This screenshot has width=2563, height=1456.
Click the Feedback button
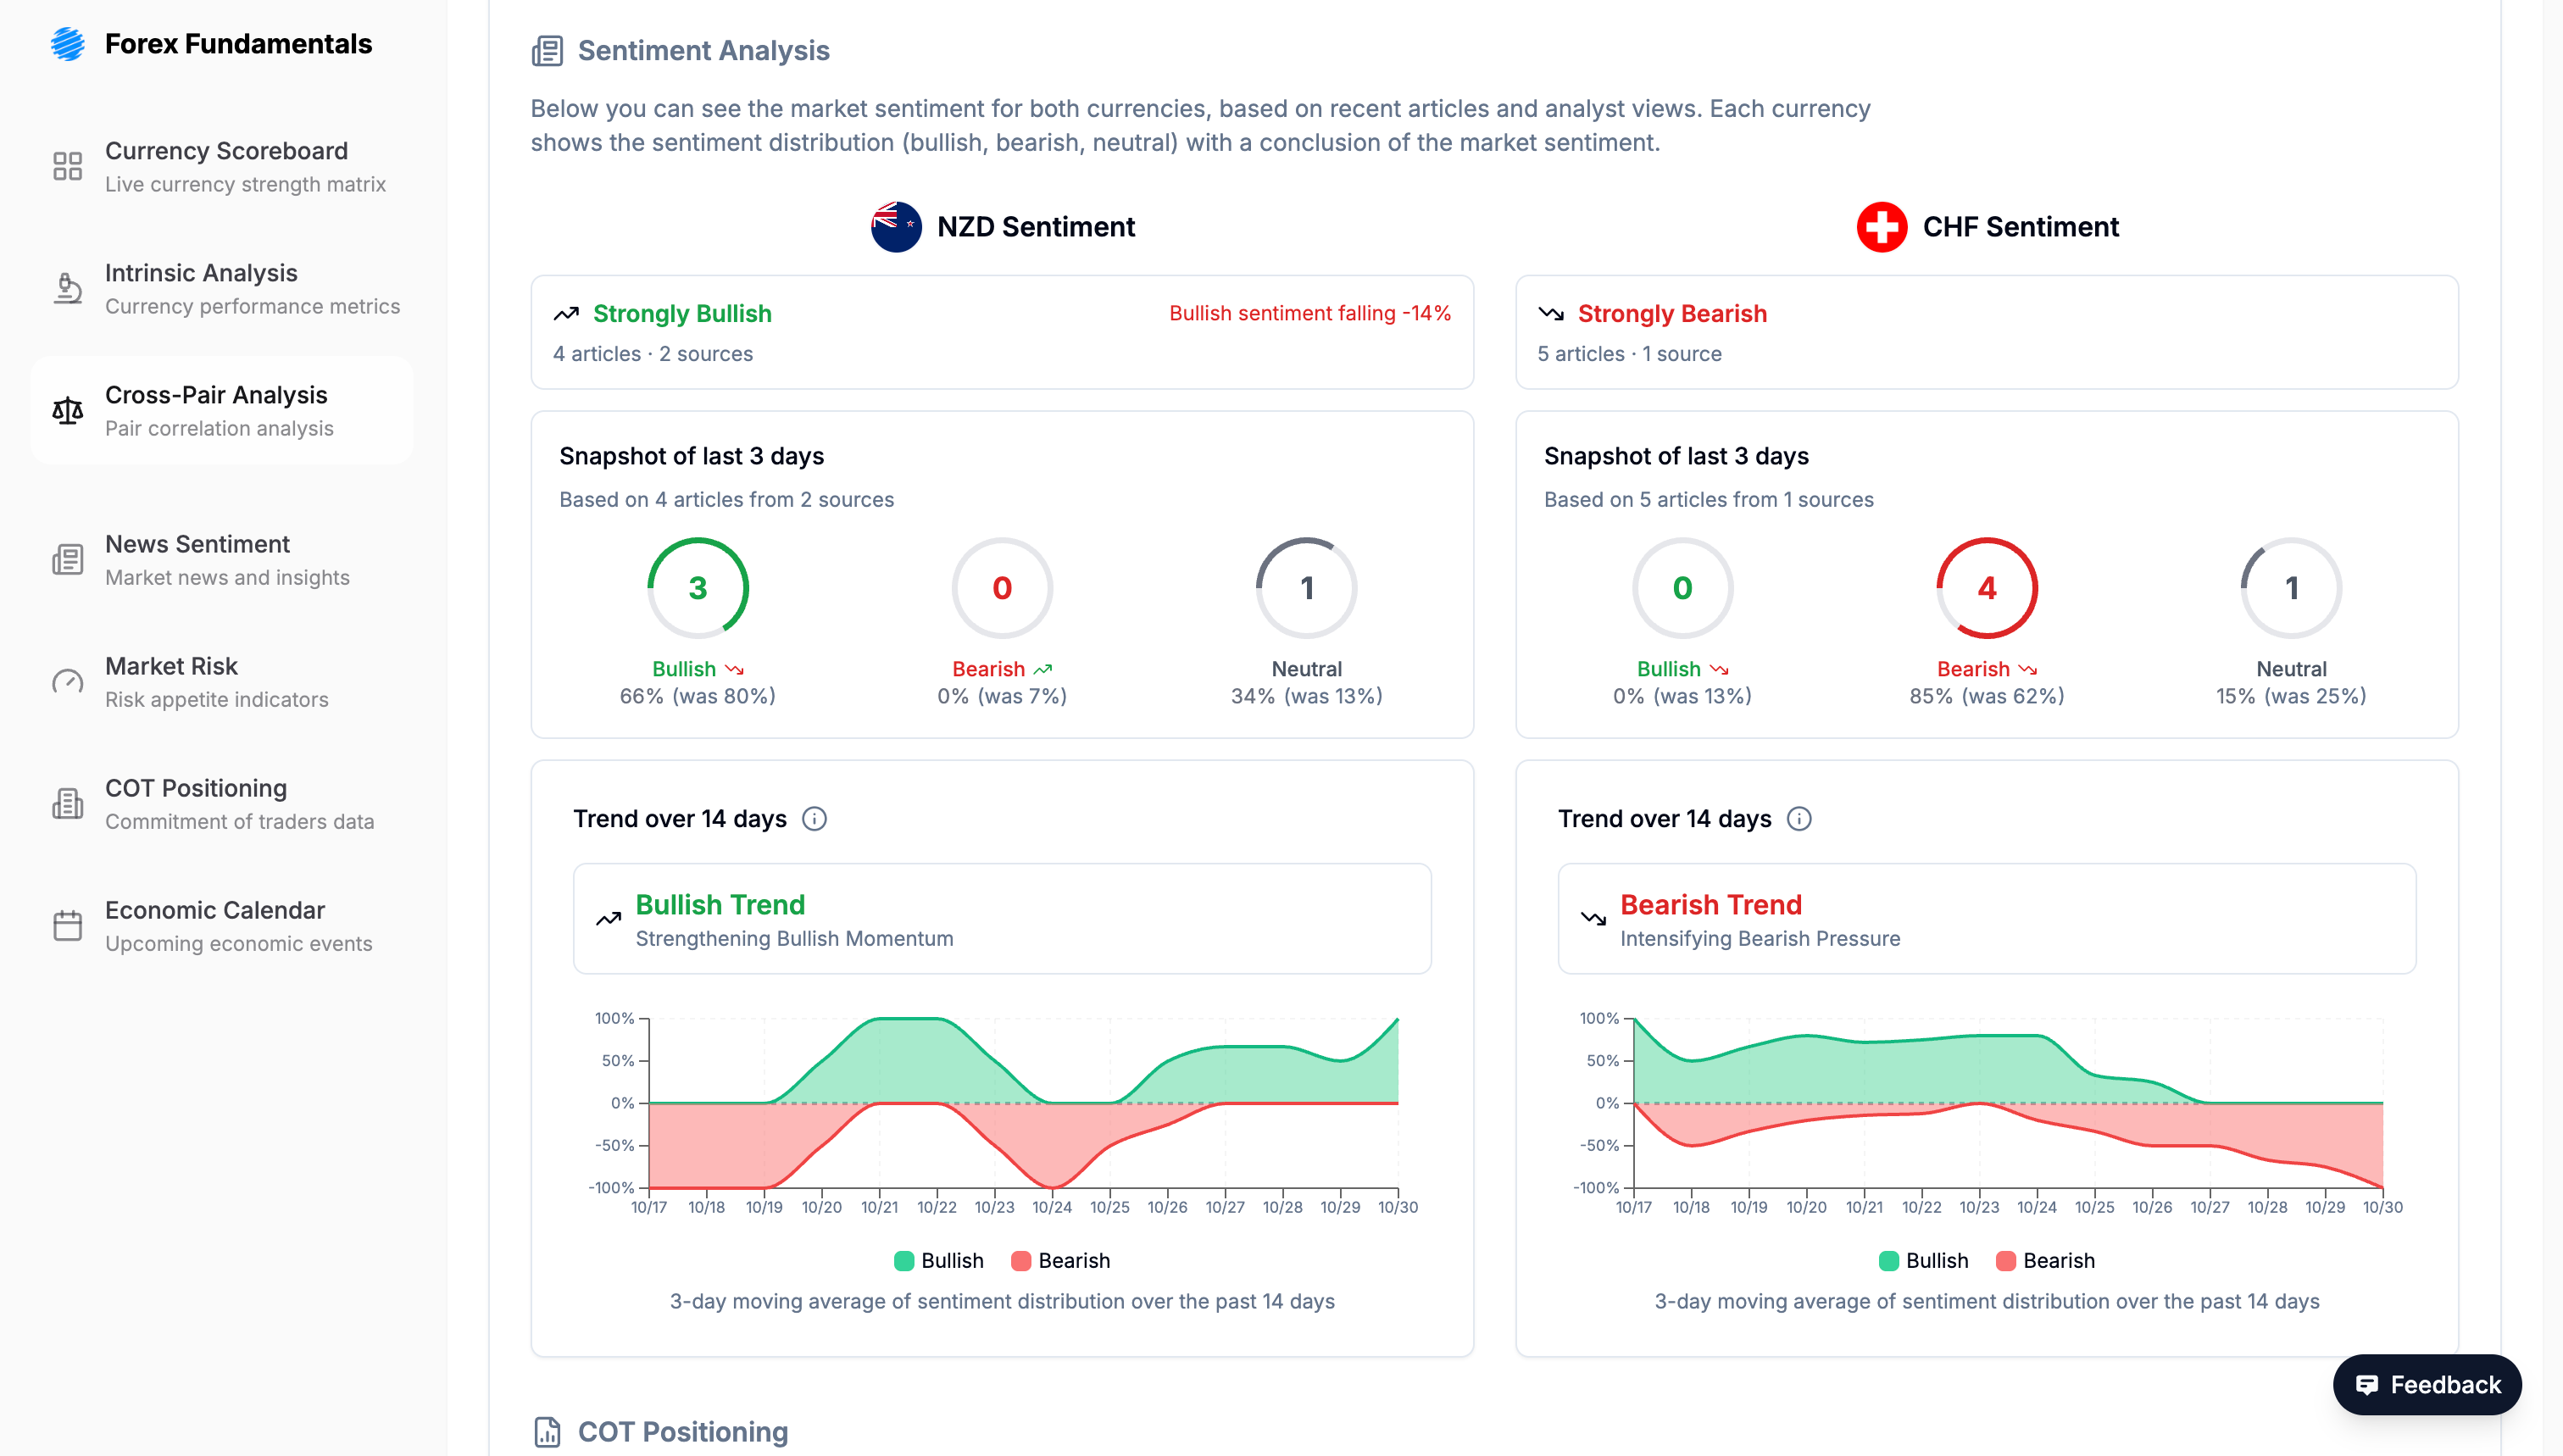[2426, 1384]
